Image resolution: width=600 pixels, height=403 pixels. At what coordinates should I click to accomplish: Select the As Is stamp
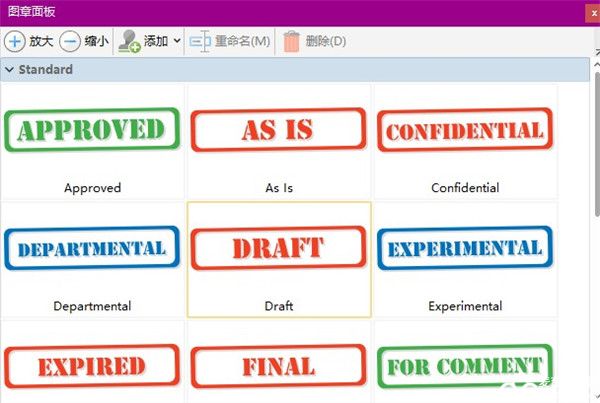point(279,130)
